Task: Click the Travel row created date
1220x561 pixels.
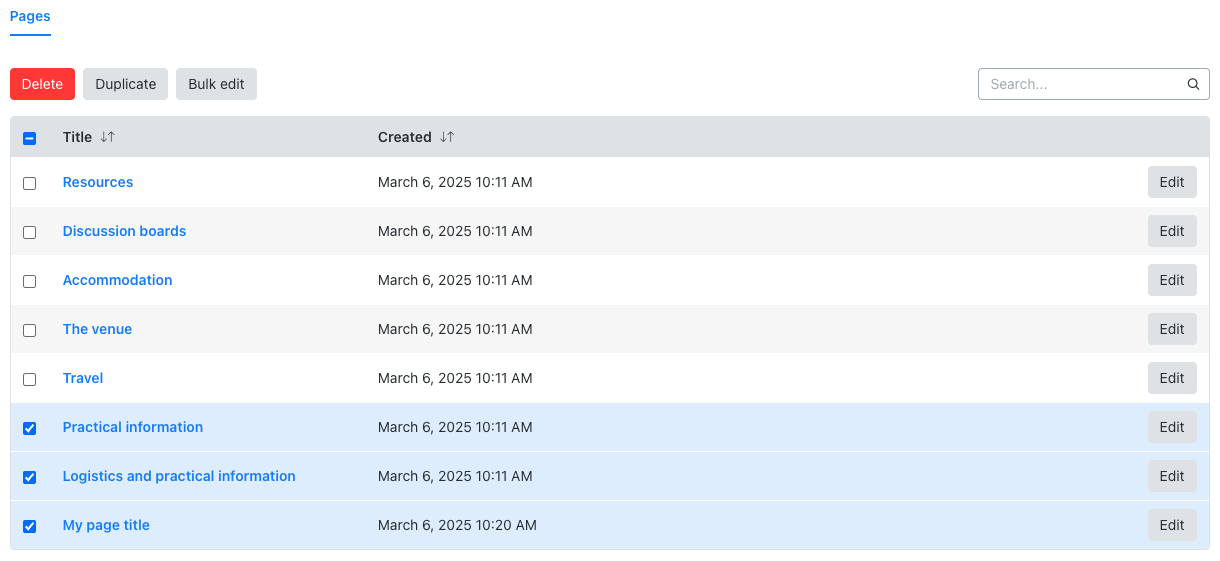Action: (455, 378)
